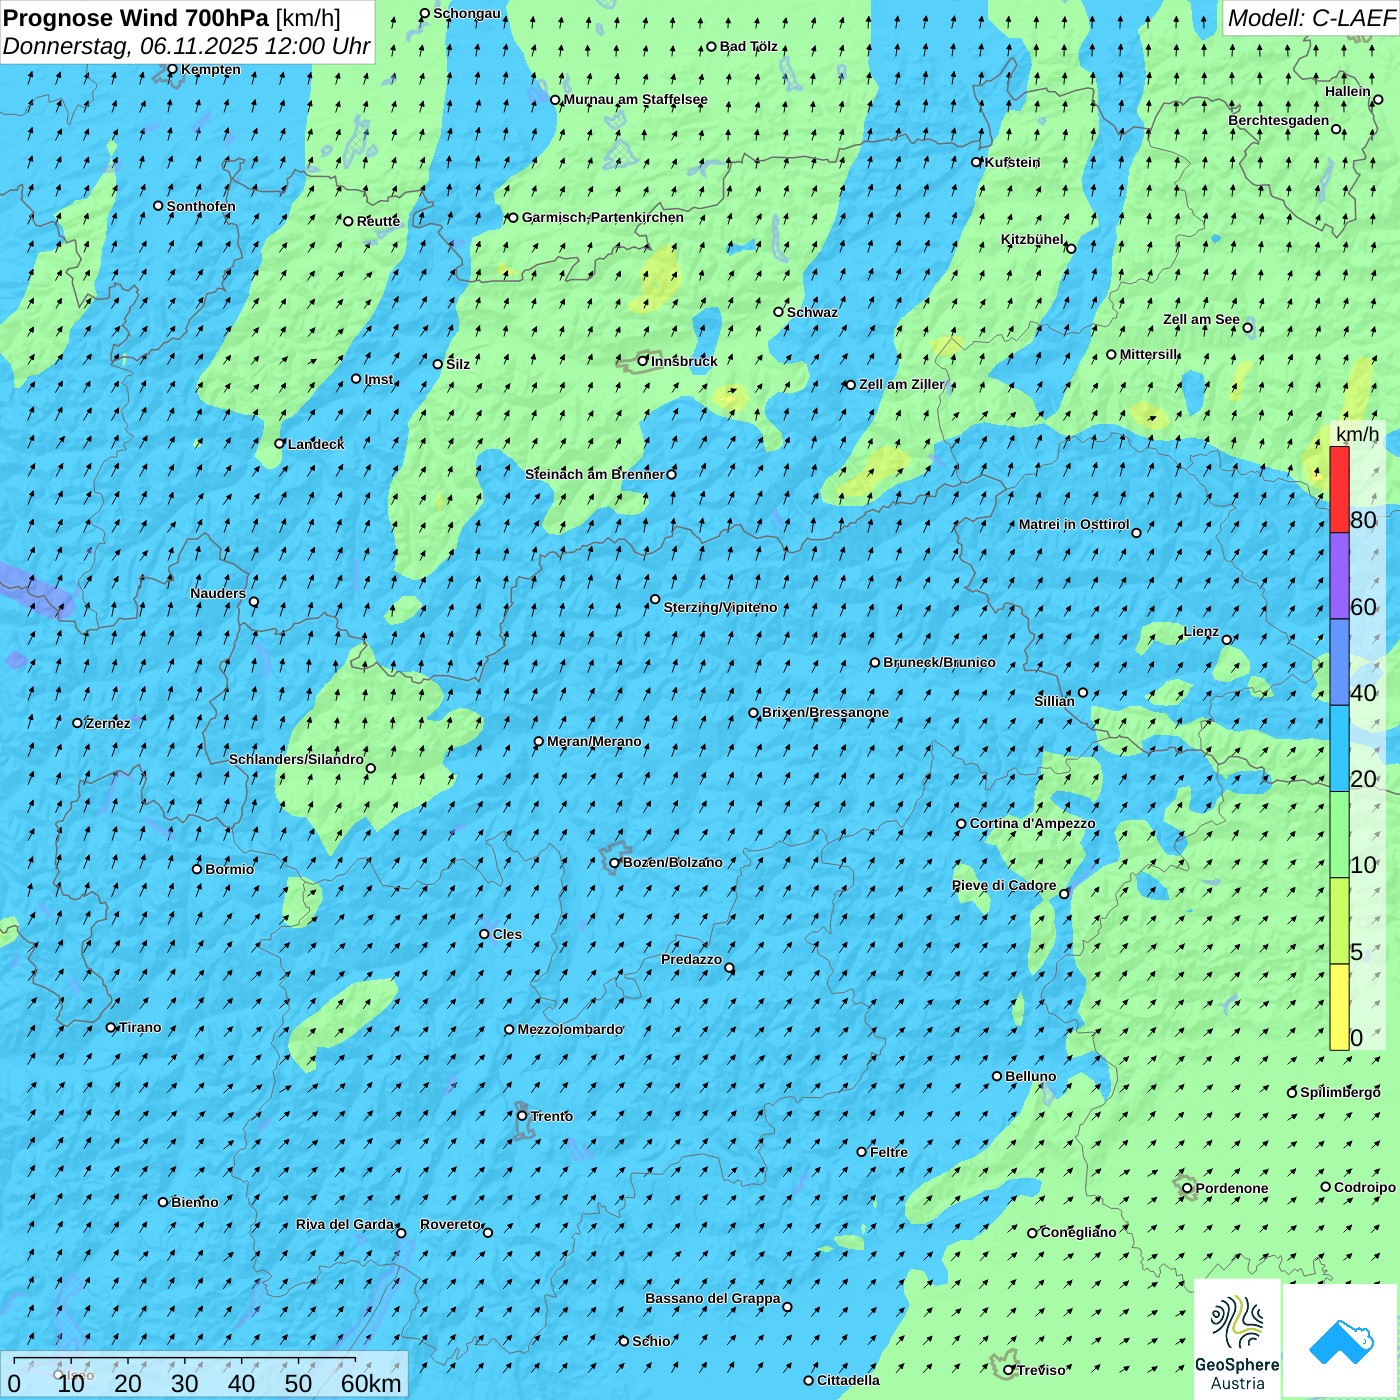Click the 'Bormio' town label
Image resolution: width=1400 pixels, height=1400 pixels.
229,869
